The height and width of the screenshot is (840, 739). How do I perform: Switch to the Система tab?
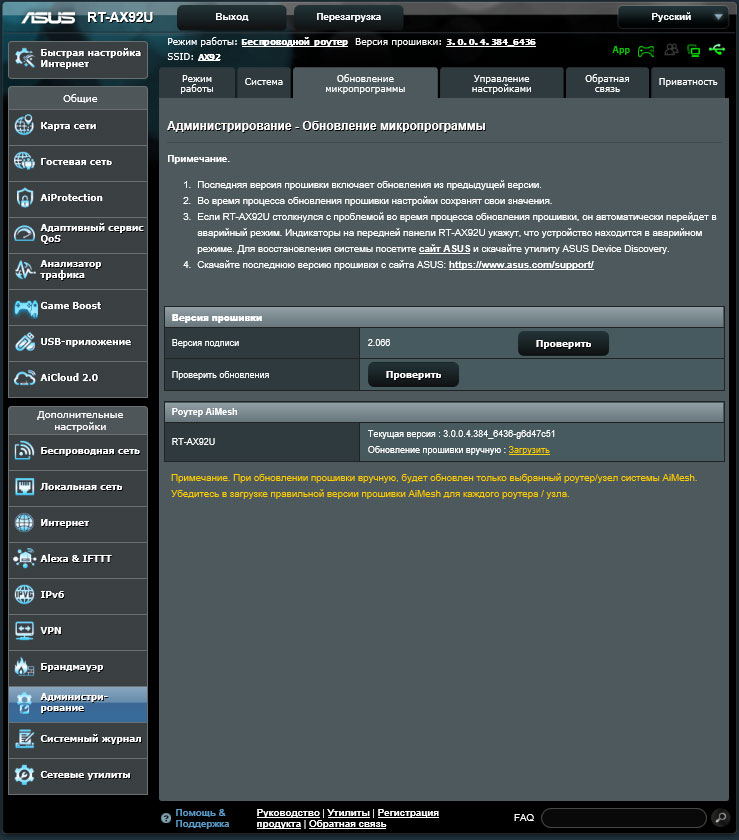[264, 82]
